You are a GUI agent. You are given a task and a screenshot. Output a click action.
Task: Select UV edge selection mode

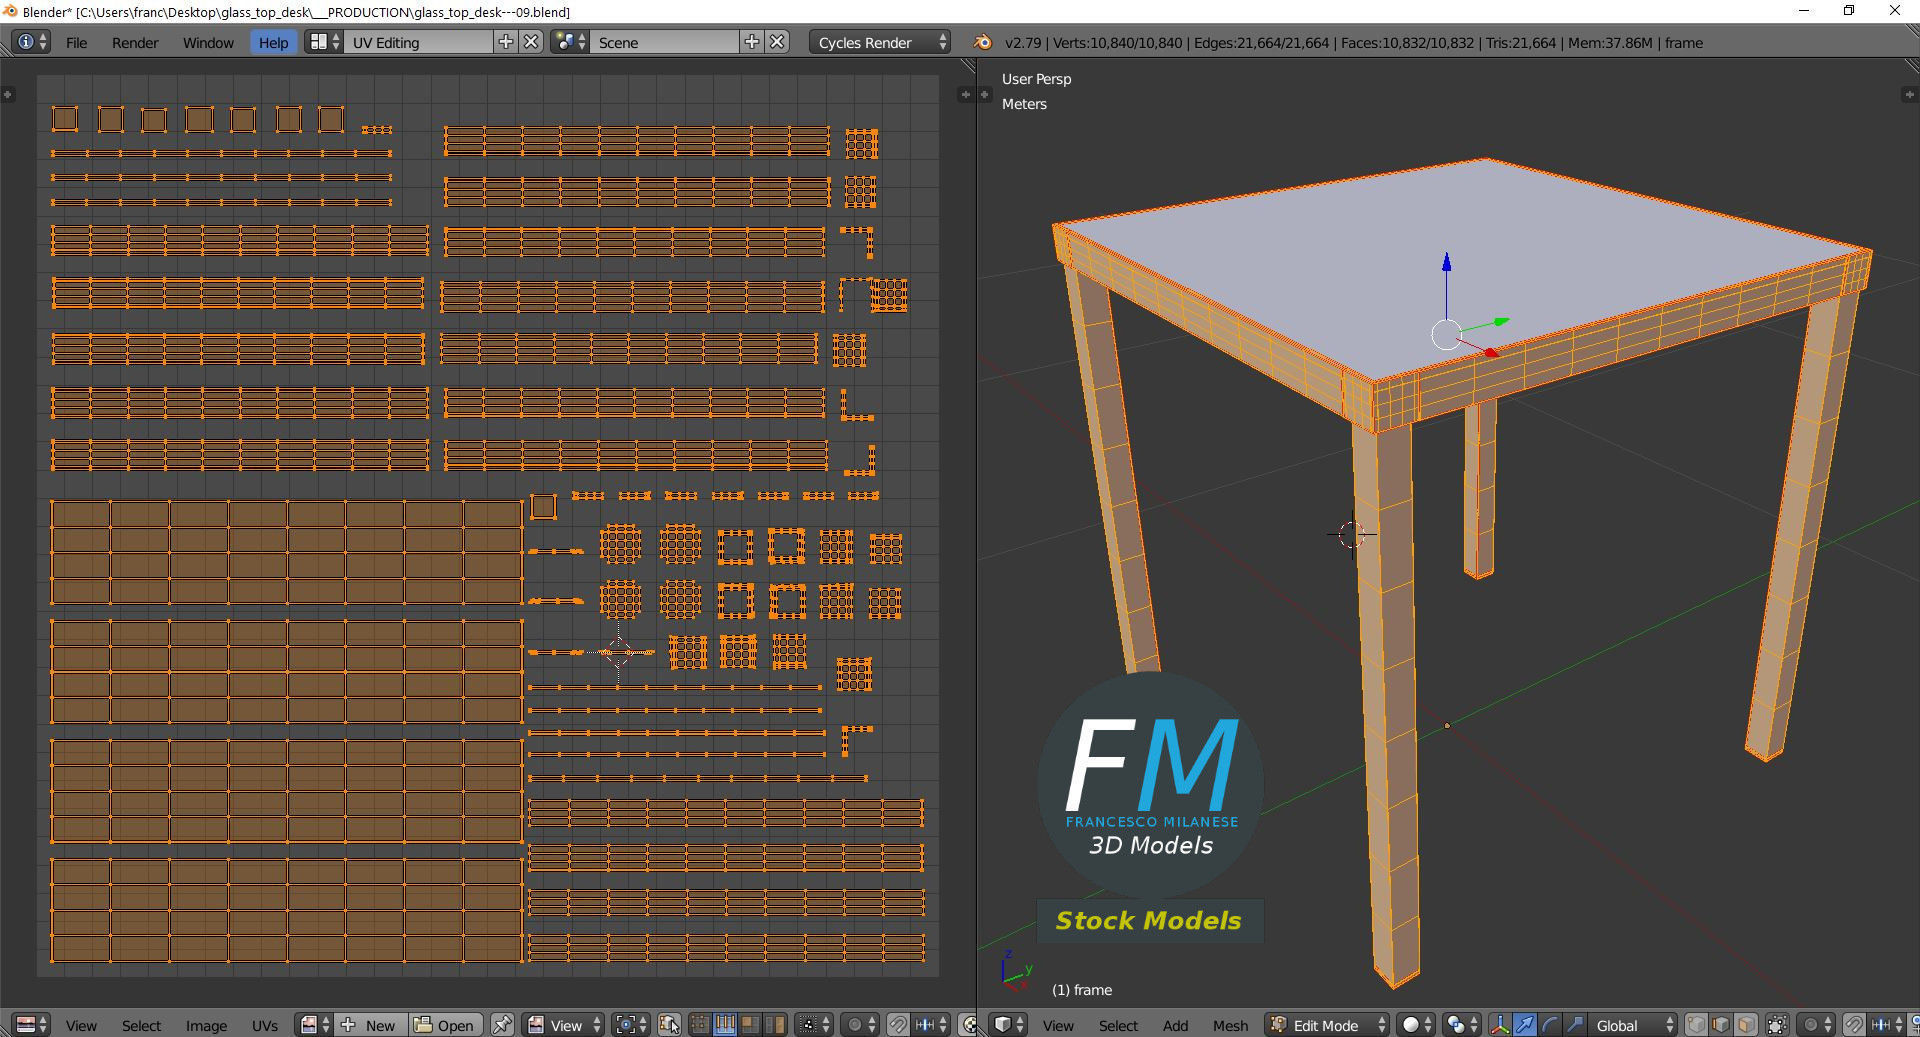click(x=725, y=1025)
